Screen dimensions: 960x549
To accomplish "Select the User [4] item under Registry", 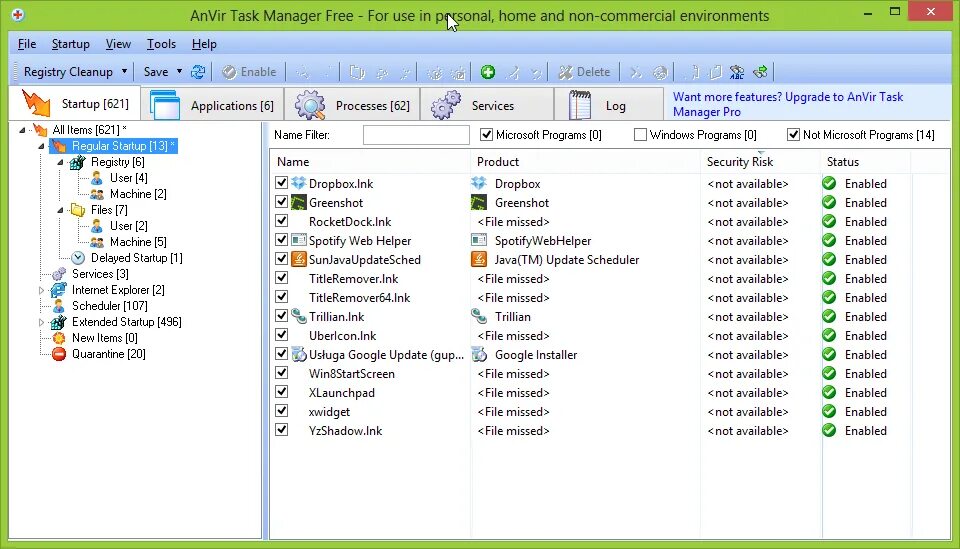I will point(129,178).
